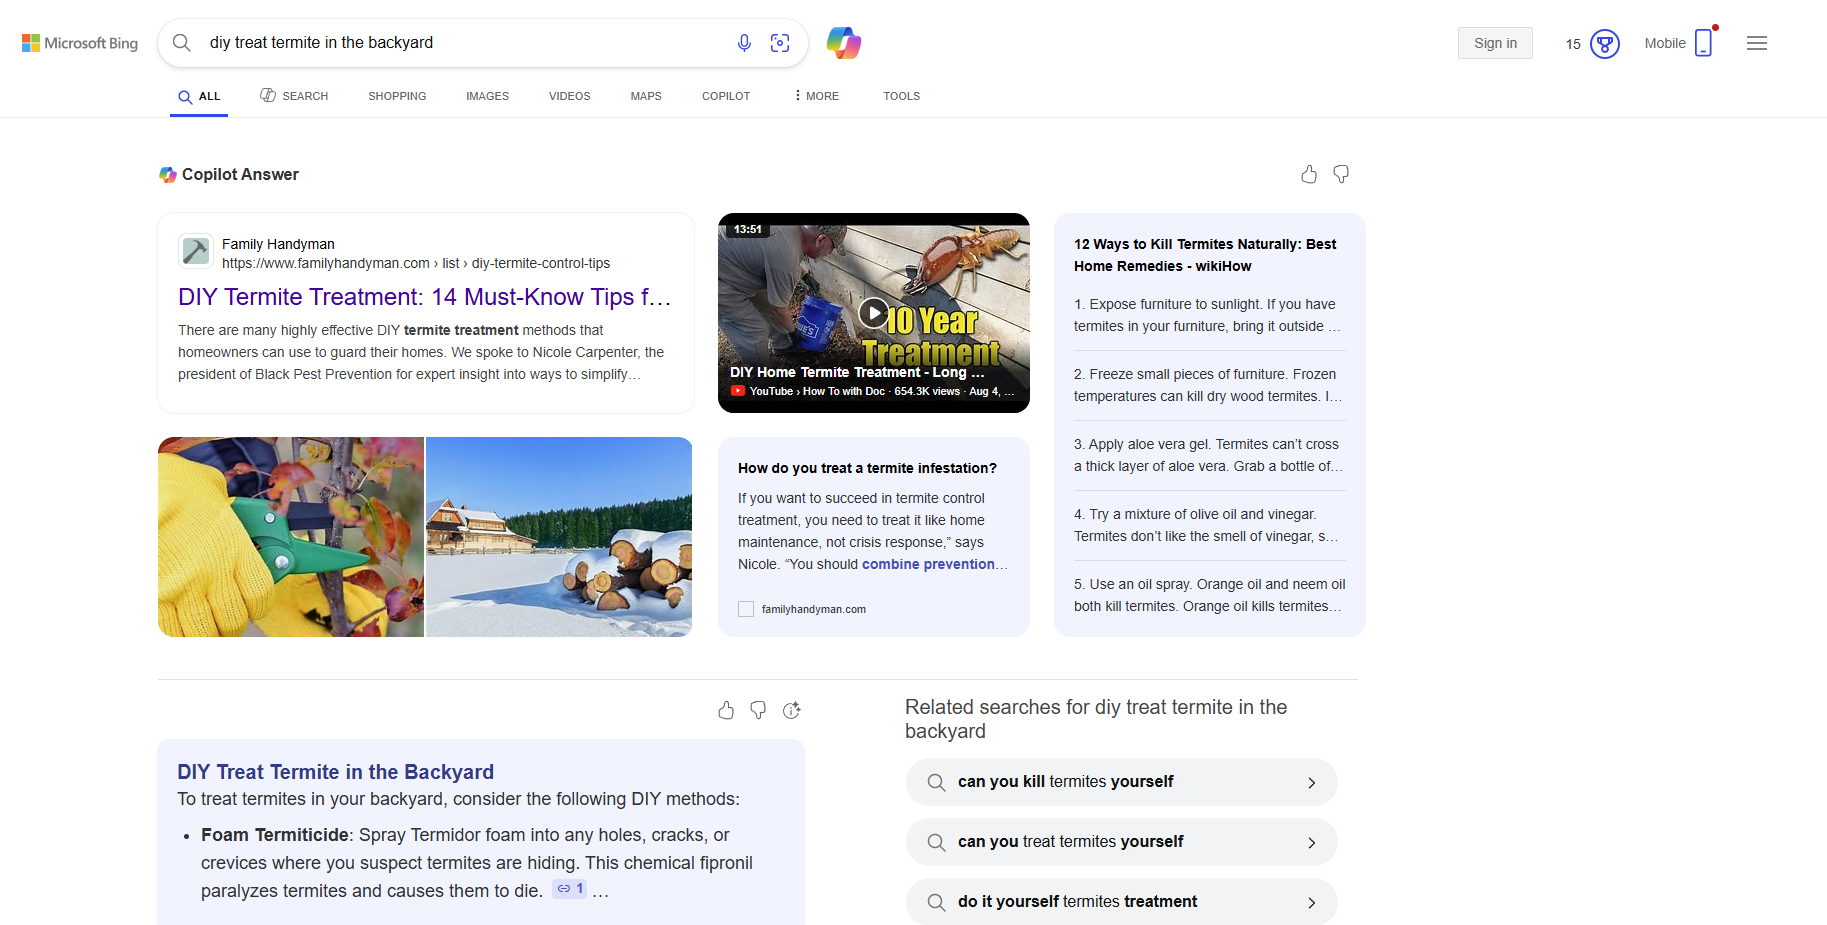Thumbs up the DIY Treat Termite summary
Image resolution: width=1827 pixels, height=925 pixels.
tap(726, 710)
